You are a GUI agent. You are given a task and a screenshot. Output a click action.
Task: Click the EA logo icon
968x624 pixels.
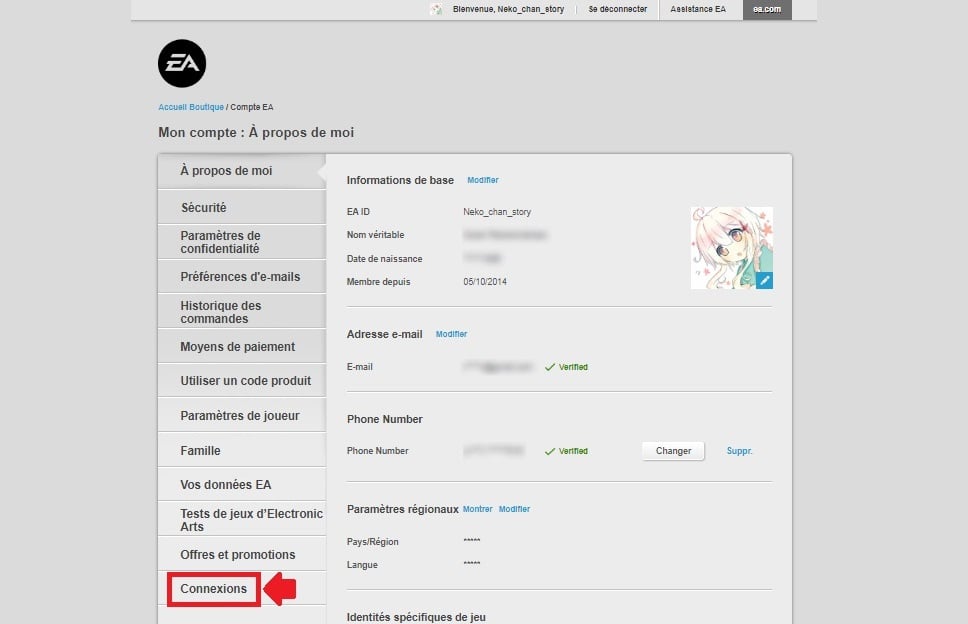tap(182, 64)
